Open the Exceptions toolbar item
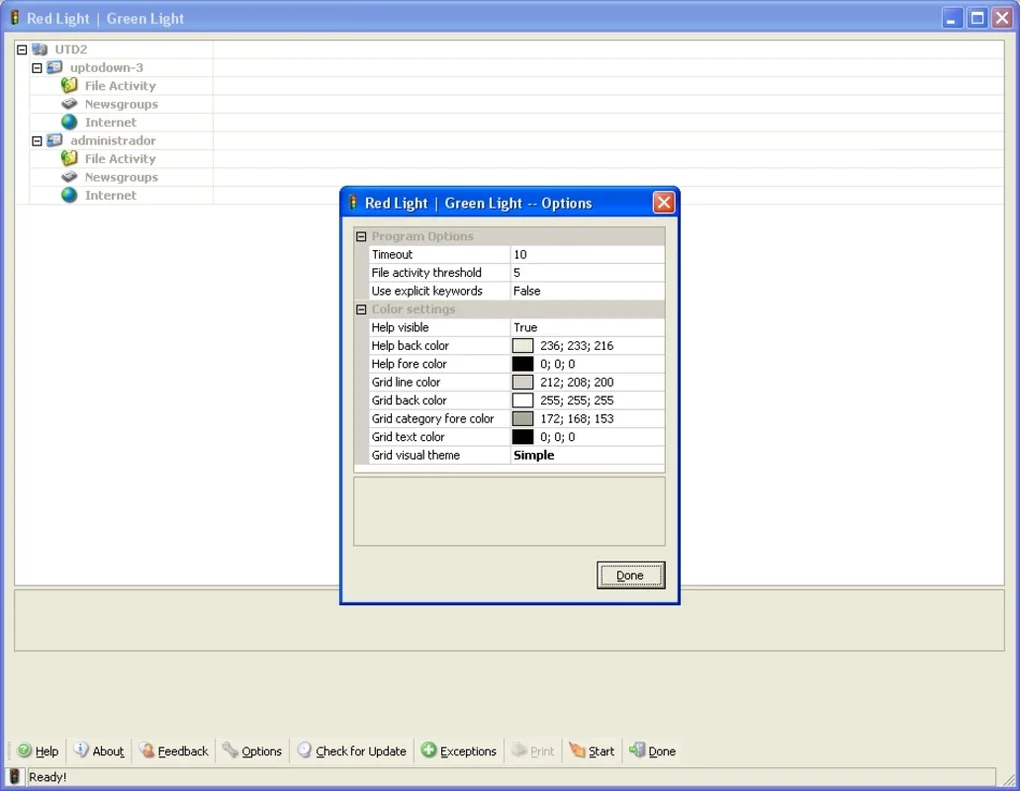Viewport: 1020px width, 791px height. coord(459,751)
